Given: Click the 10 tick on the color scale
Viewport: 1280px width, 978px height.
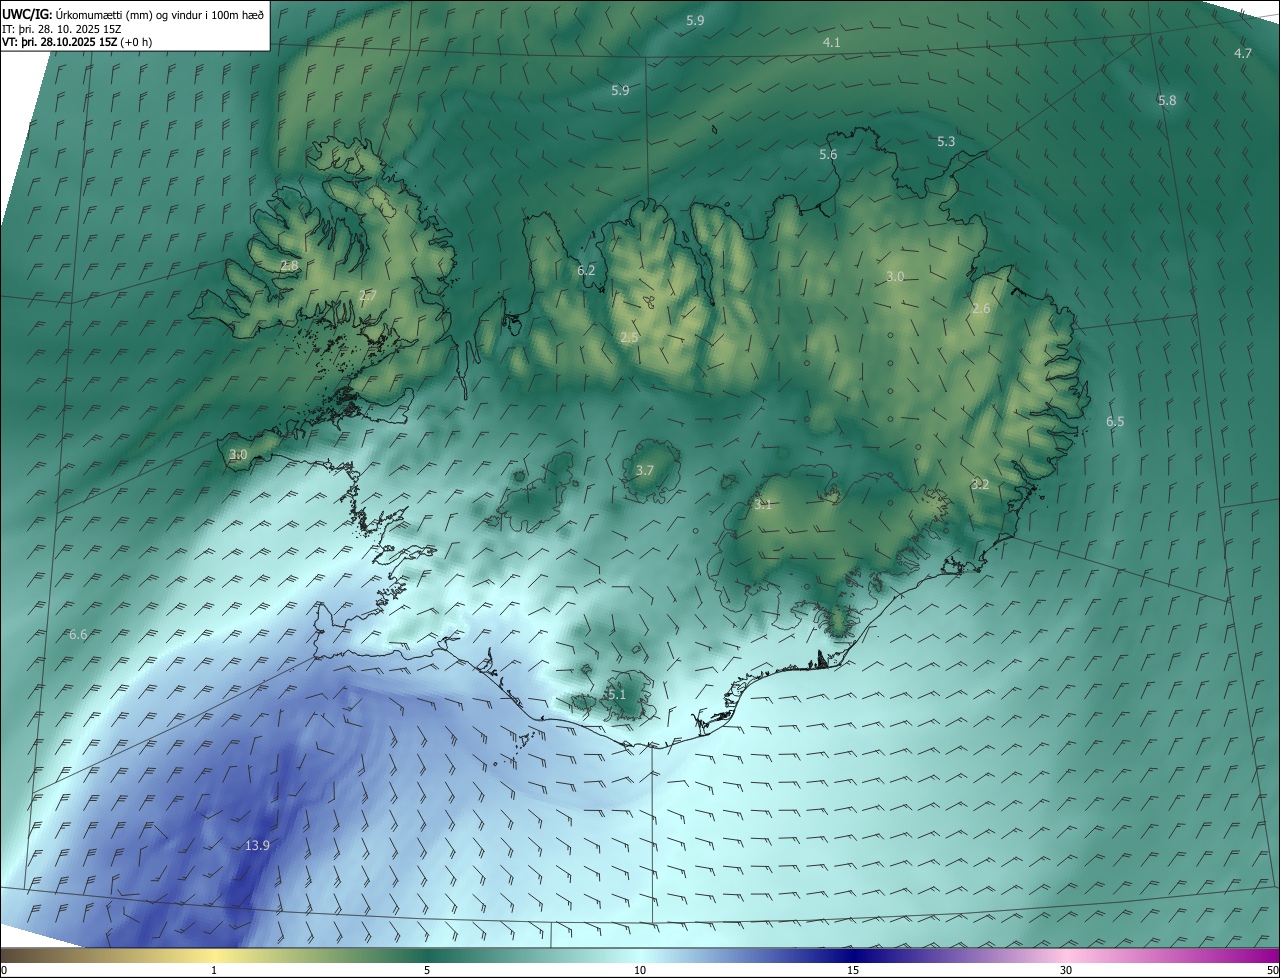Looking at the screenshot, I should click(x=640, y=970).
